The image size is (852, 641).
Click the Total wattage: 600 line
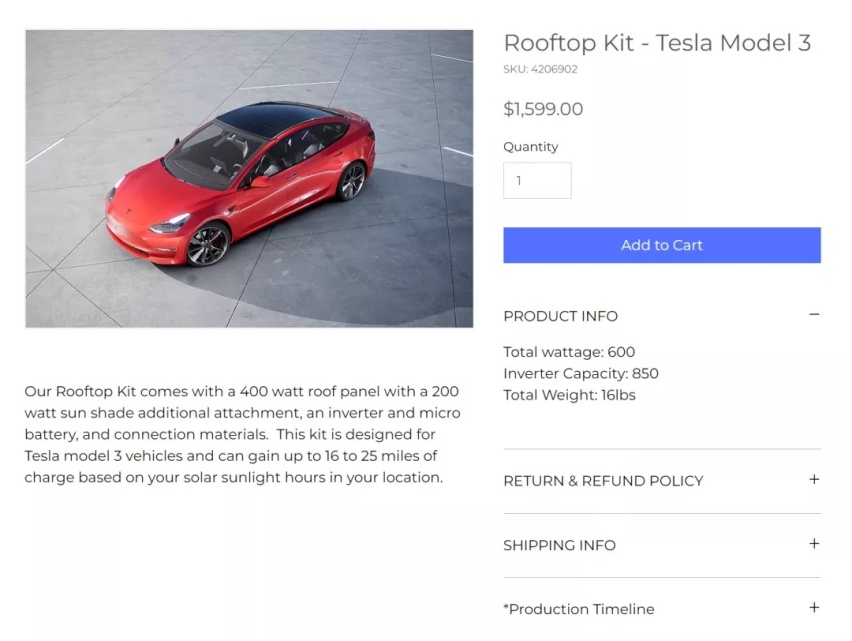tap(569, 352)
